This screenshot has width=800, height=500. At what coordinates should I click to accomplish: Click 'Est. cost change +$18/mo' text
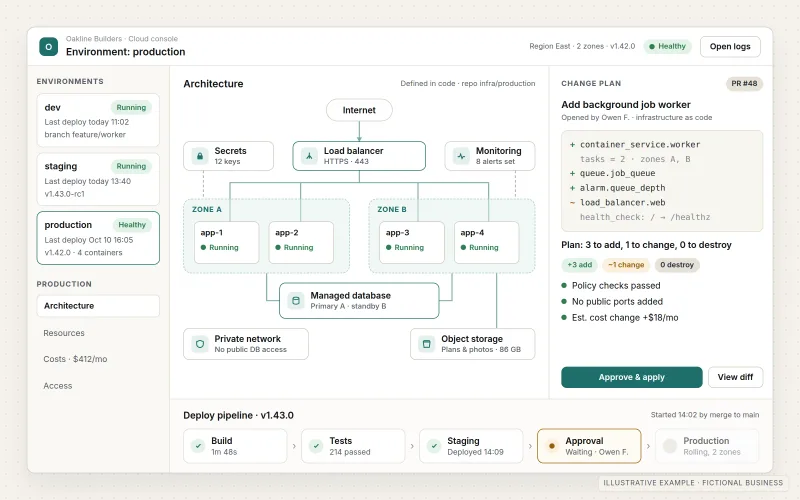click(x=625, y=318)
